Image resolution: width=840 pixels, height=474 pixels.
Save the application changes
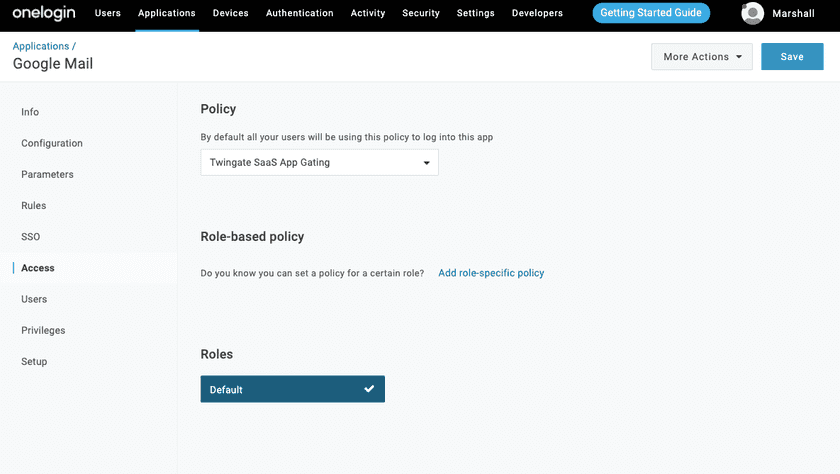(792, 57)
